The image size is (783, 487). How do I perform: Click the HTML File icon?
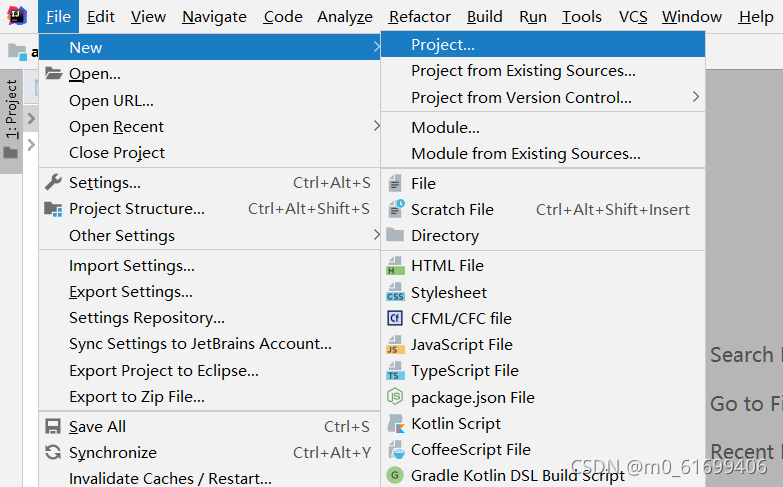(395, 266)
